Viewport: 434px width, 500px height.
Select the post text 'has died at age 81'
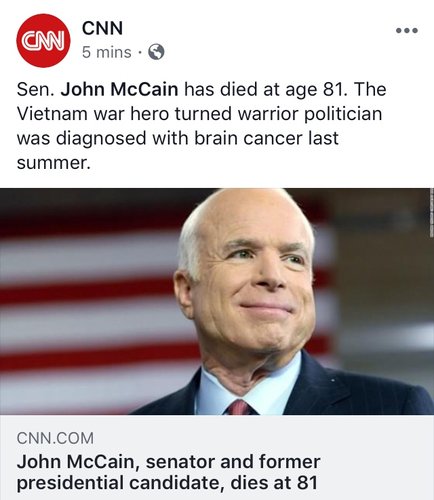click(x=265, y=90)
